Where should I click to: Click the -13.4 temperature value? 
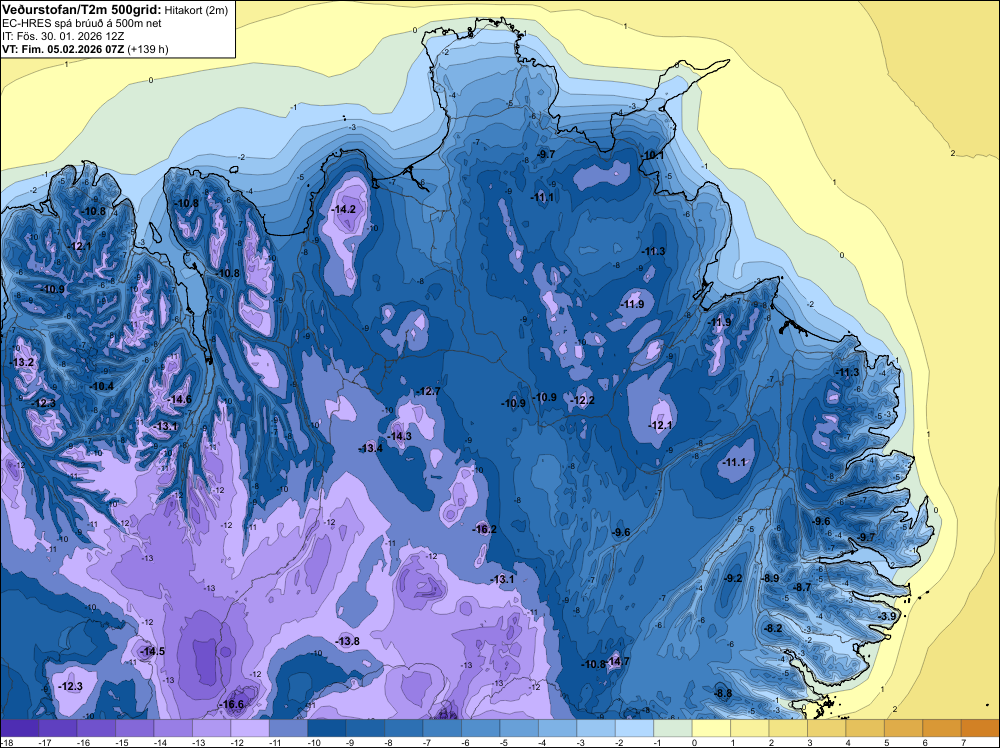pyautogui.click(x=371, y=448)
